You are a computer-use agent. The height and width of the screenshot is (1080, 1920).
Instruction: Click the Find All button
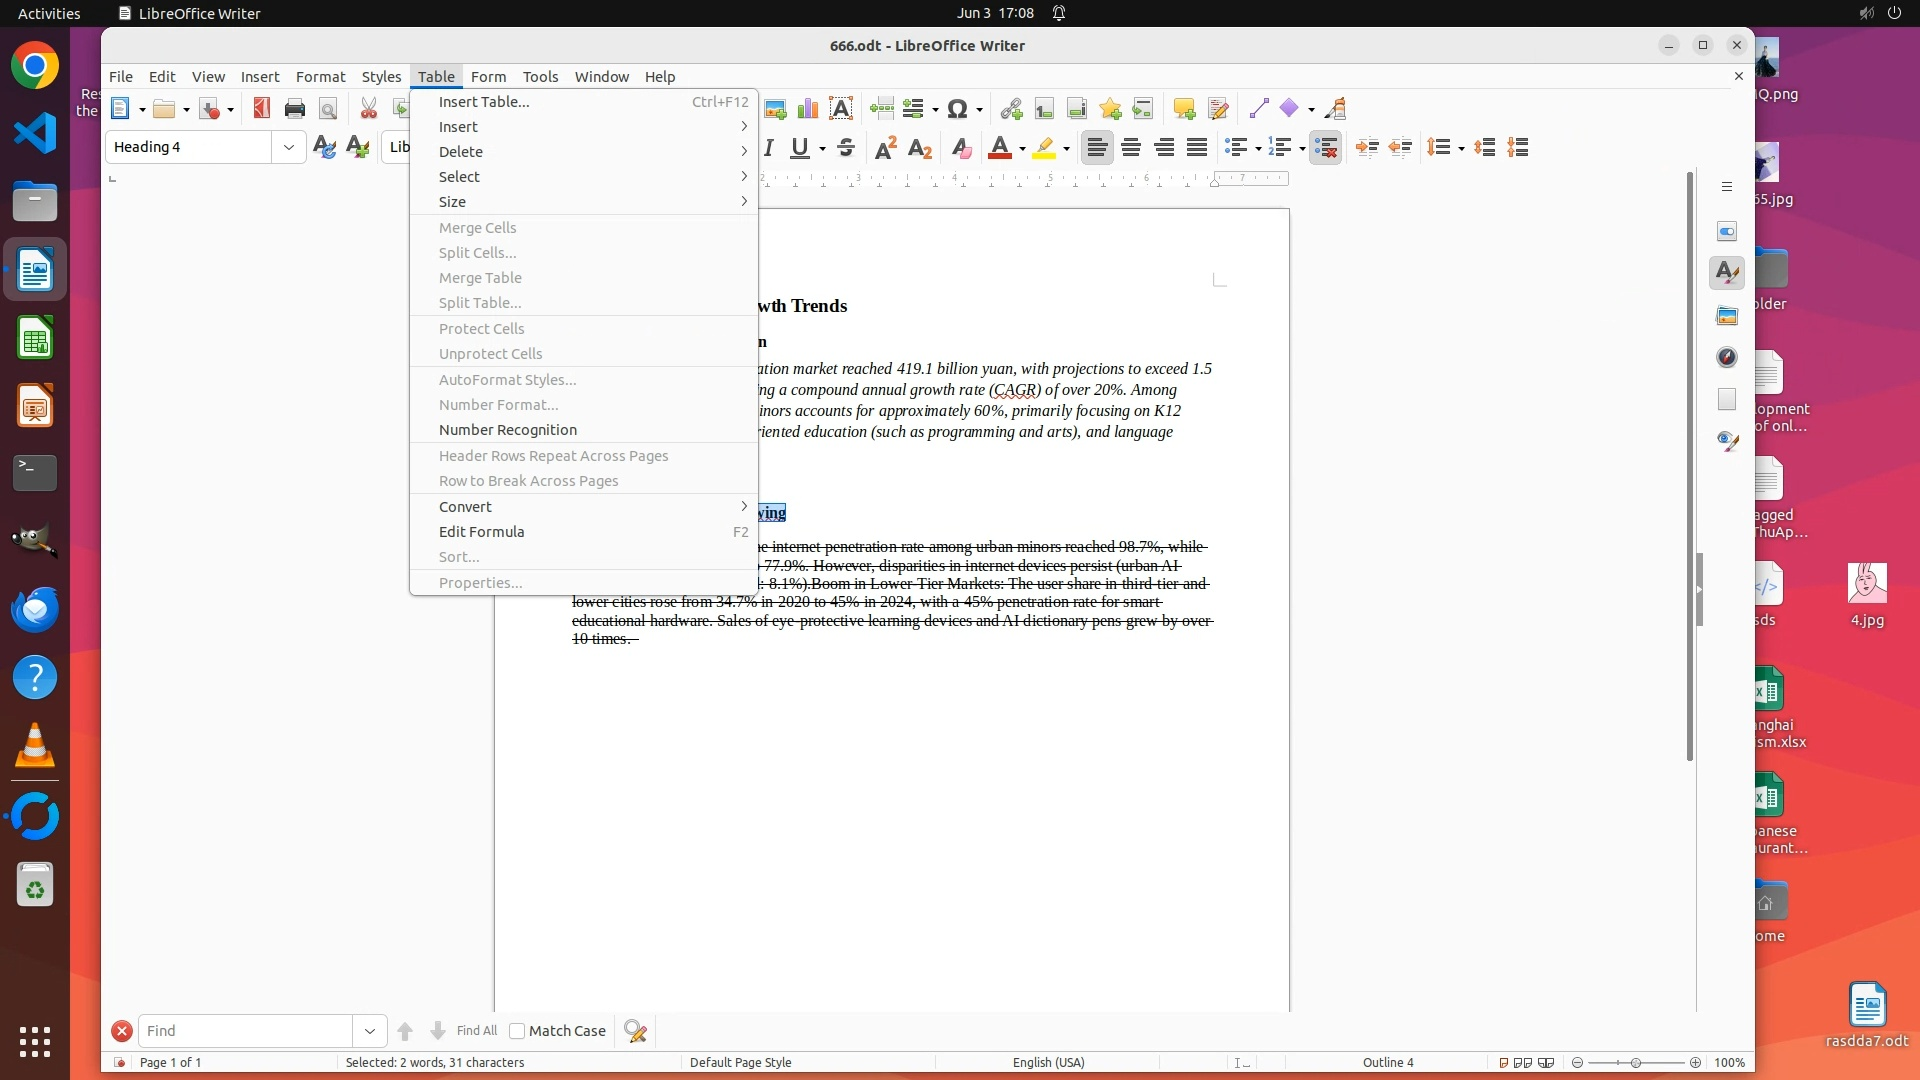coord(476,1031)
